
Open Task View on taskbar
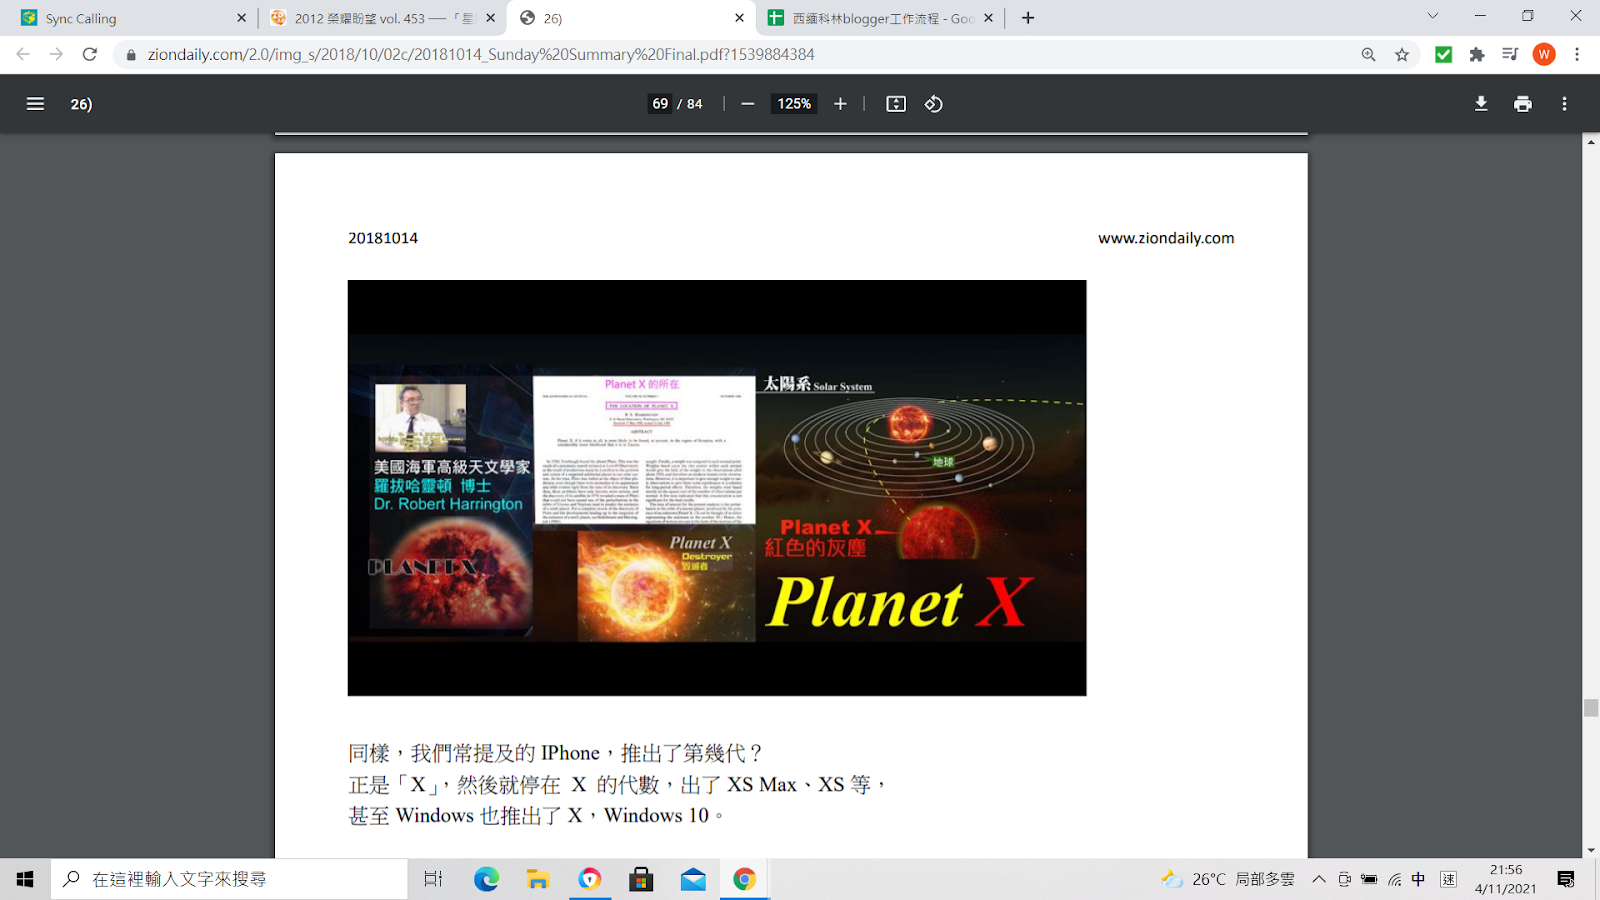(433, 879)
